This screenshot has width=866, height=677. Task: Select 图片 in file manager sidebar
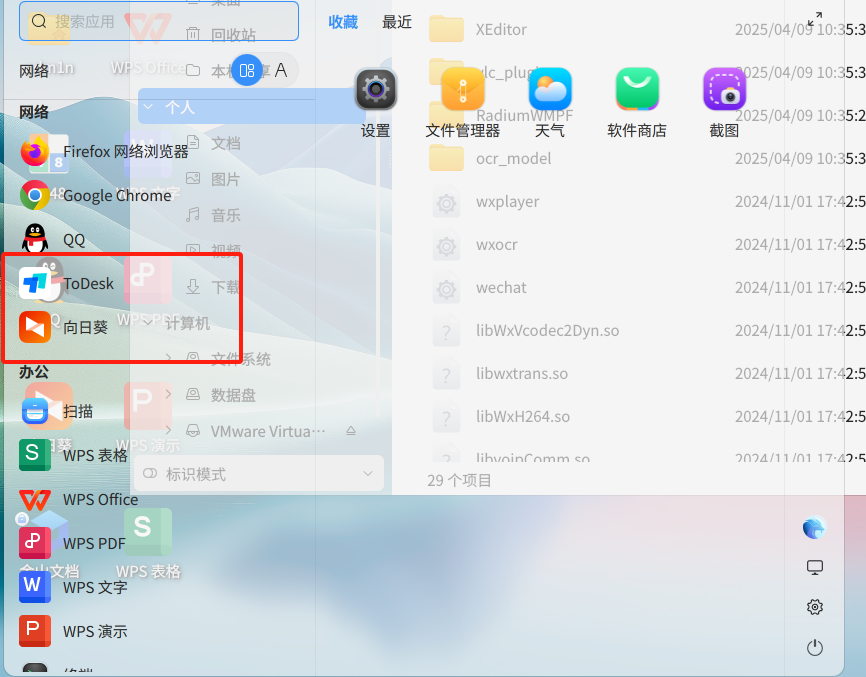point(213,179)
